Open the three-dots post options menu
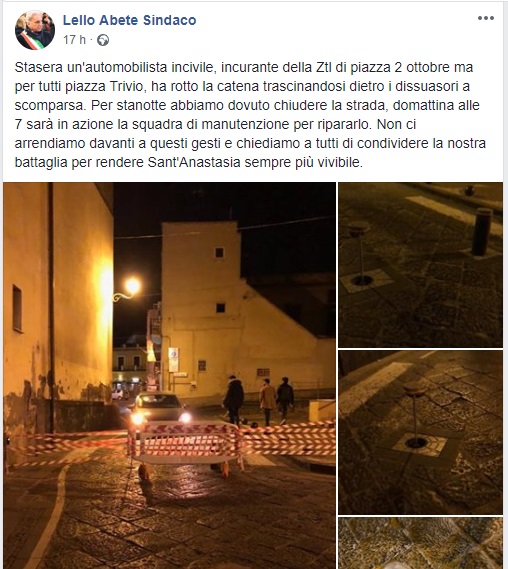508x569 pixels. (x=486, y=18)
